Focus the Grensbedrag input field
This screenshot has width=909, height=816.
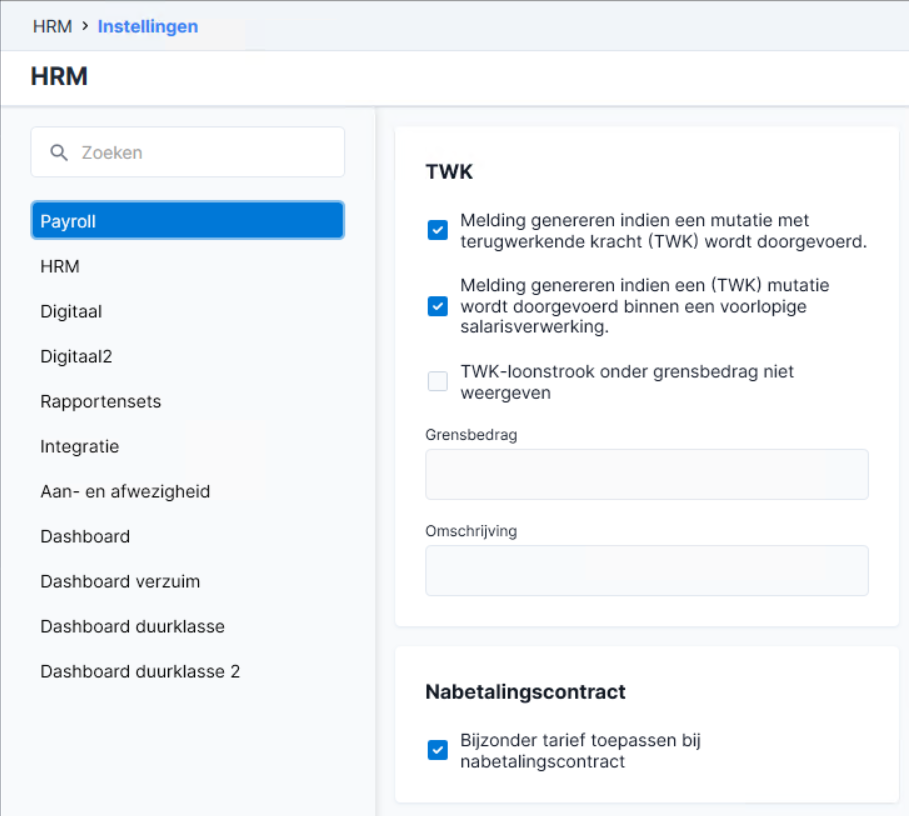point(647,474)
